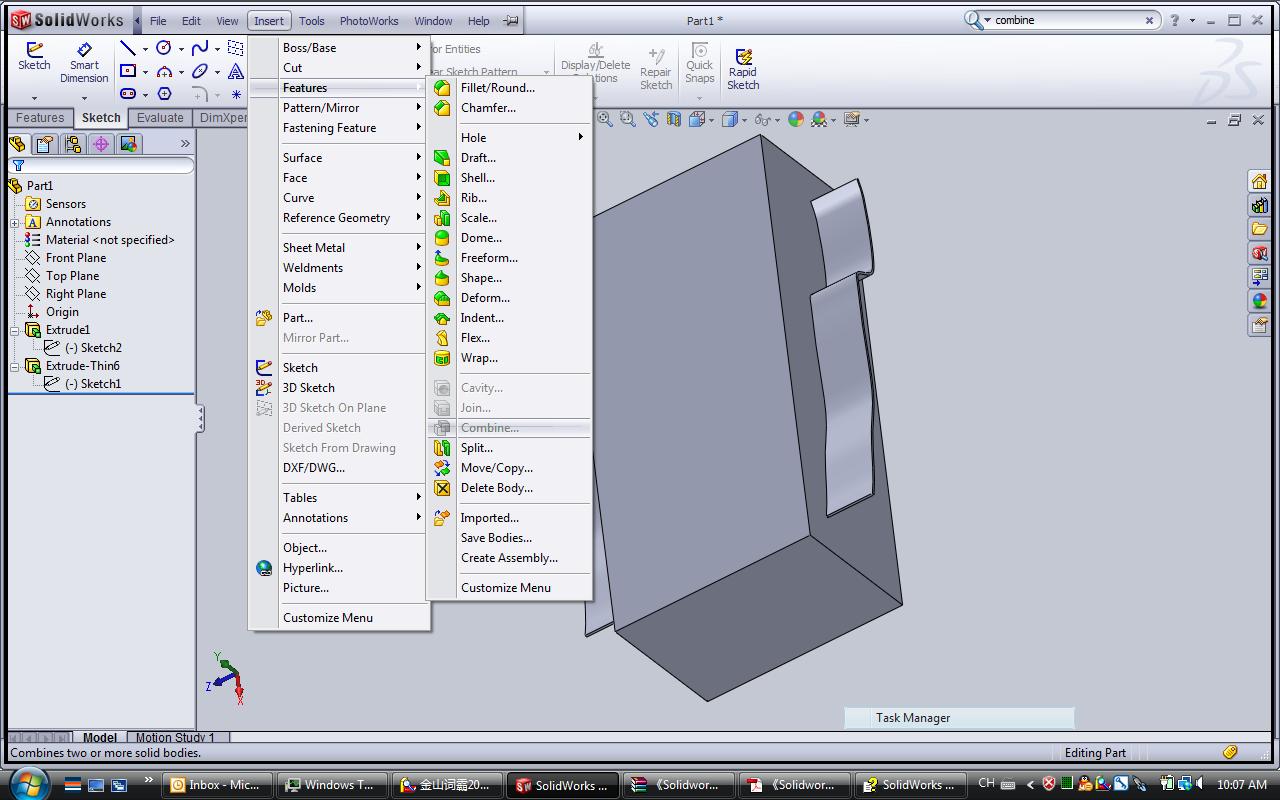Open the FeatureManager design tree tab
1280x800 pixels.
[17, 144]
